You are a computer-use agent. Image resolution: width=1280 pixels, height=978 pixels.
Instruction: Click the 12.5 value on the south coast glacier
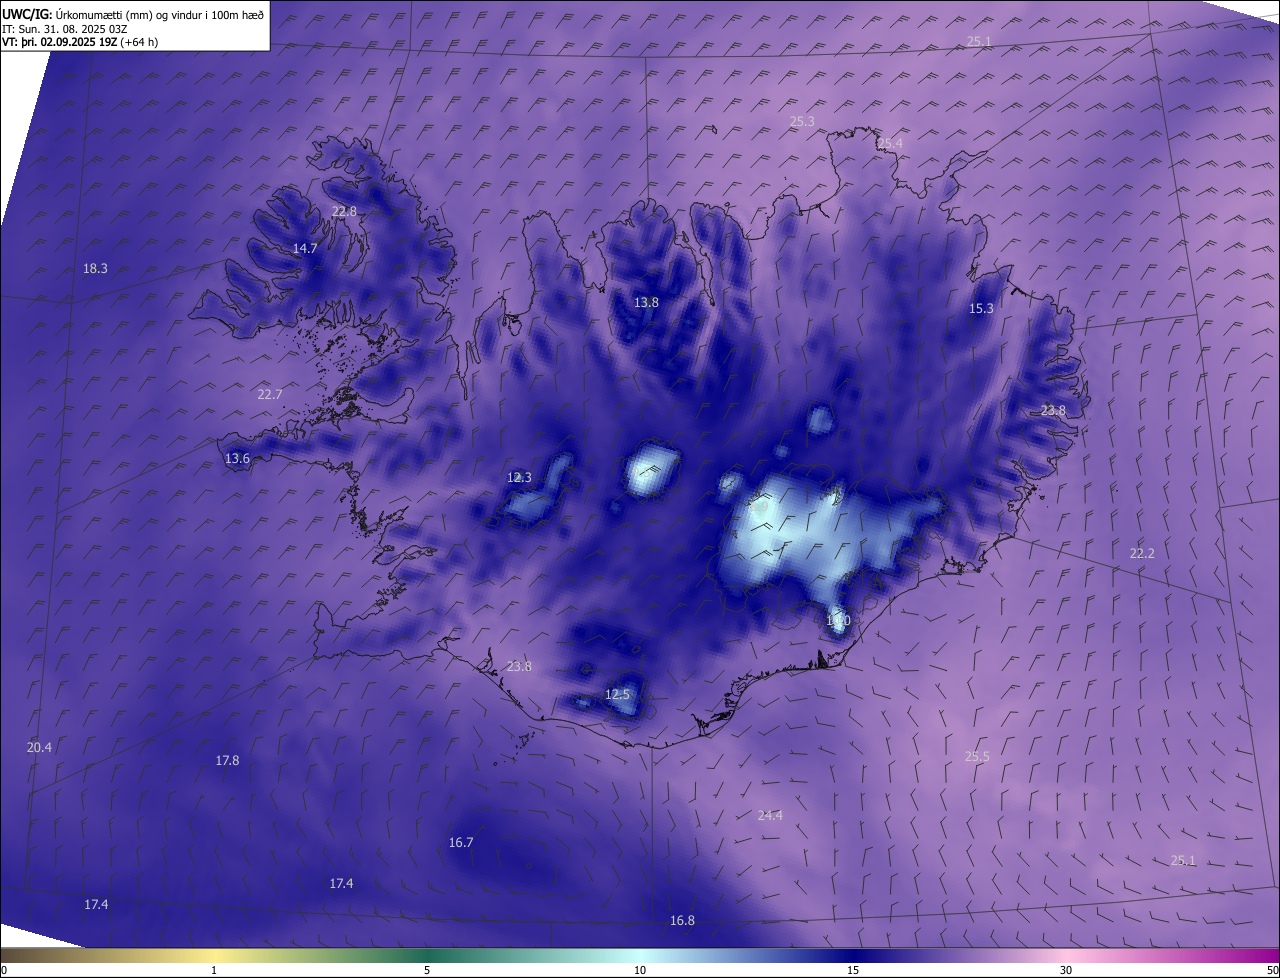coord(618,694)
